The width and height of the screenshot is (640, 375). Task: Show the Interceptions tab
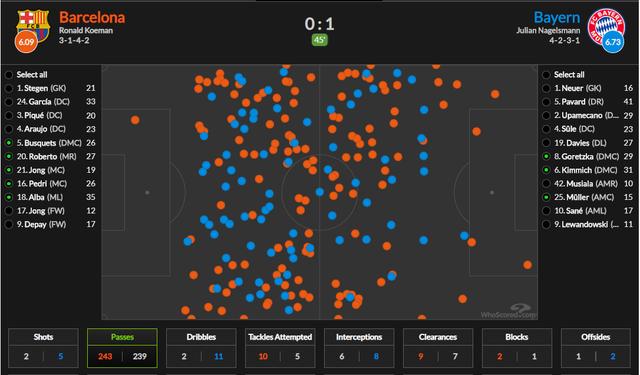(359, 348)
